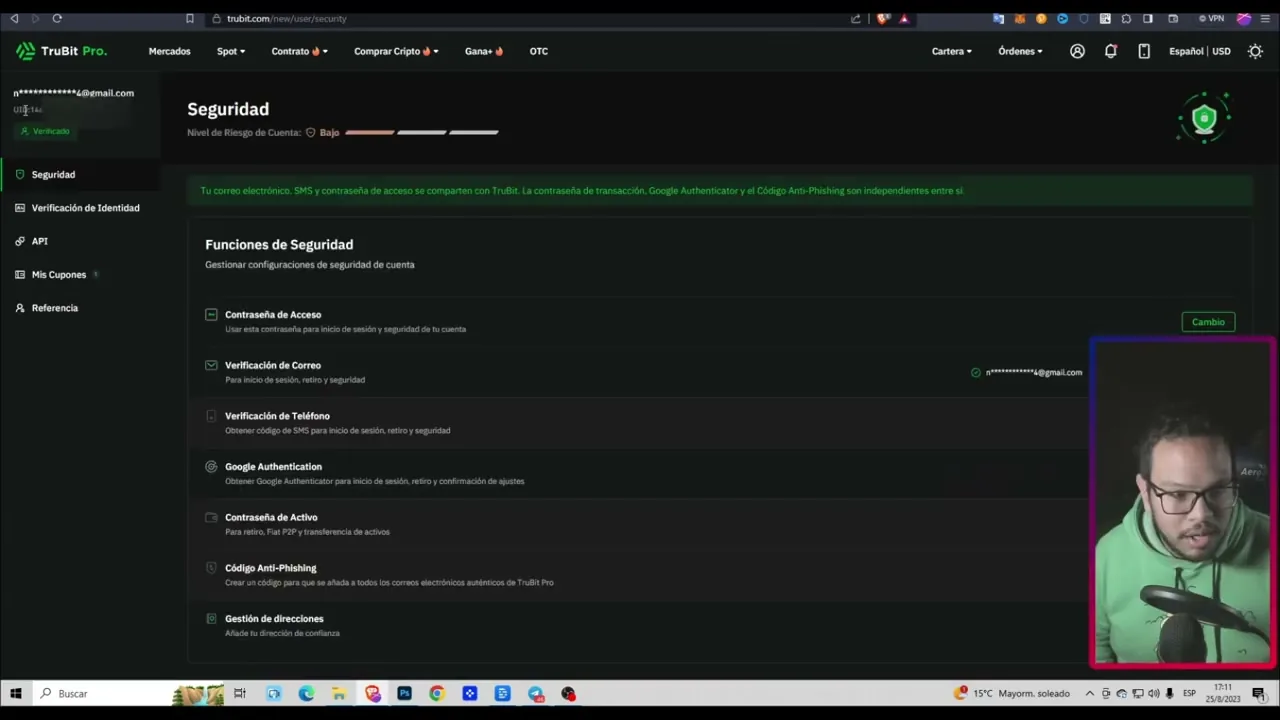
Task: Click the phone icon for Verificación de Teléfono
Action: 211,416
